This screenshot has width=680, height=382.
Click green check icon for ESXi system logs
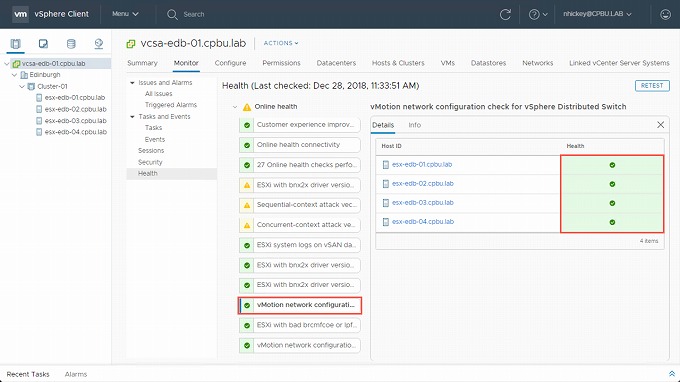(x=247, y=245)
